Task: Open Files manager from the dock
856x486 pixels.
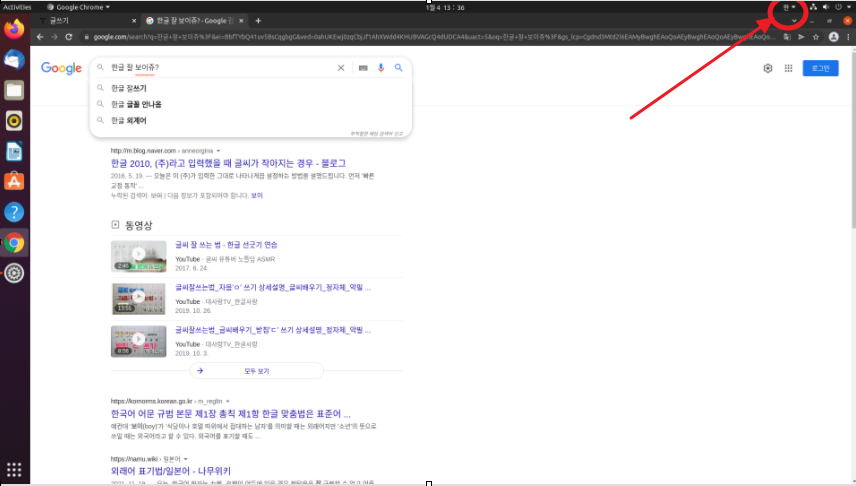Action: 14,90
